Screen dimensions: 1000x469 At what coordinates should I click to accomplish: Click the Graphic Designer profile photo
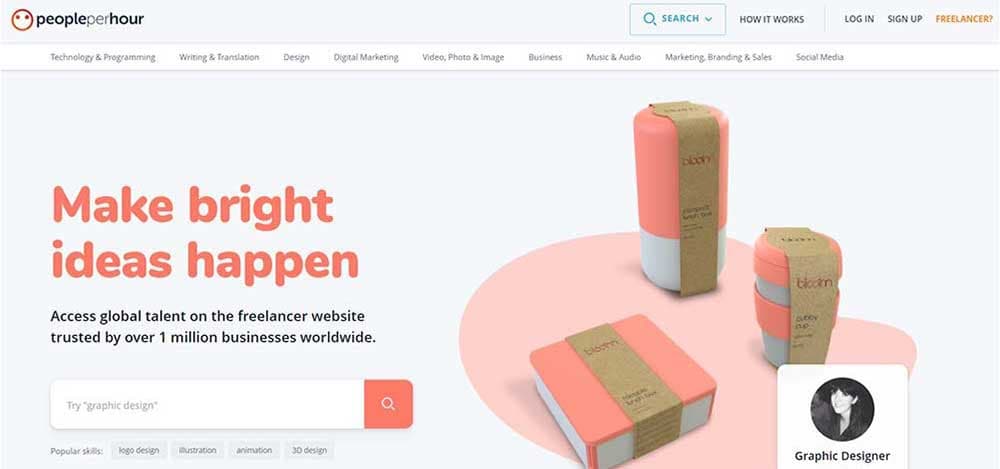pyautogui.click(x=842, y=409)
